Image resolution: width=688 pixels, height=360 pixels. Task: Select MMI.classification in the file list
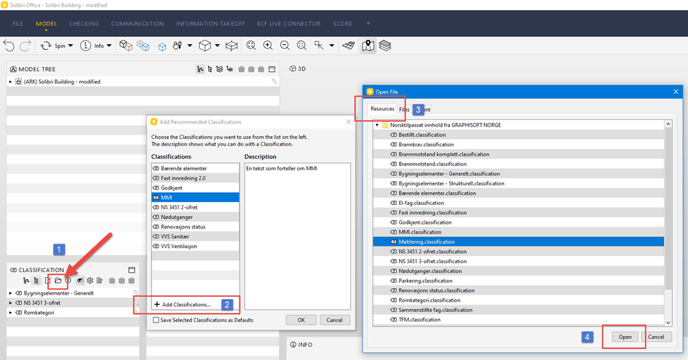pos(518,232)
